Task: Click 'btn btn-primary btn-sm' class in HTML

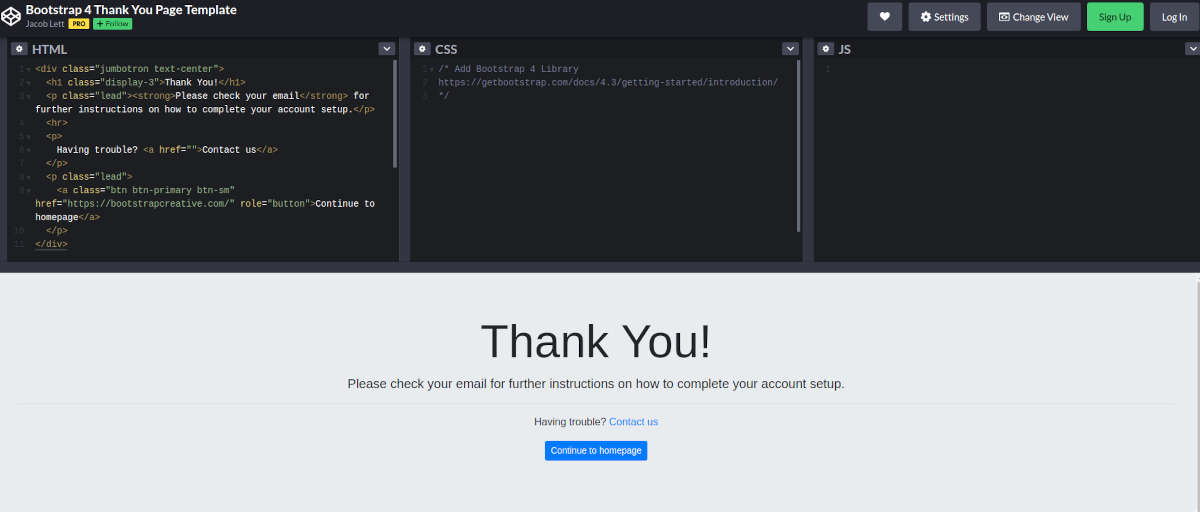Action: (x=172, y=190)
